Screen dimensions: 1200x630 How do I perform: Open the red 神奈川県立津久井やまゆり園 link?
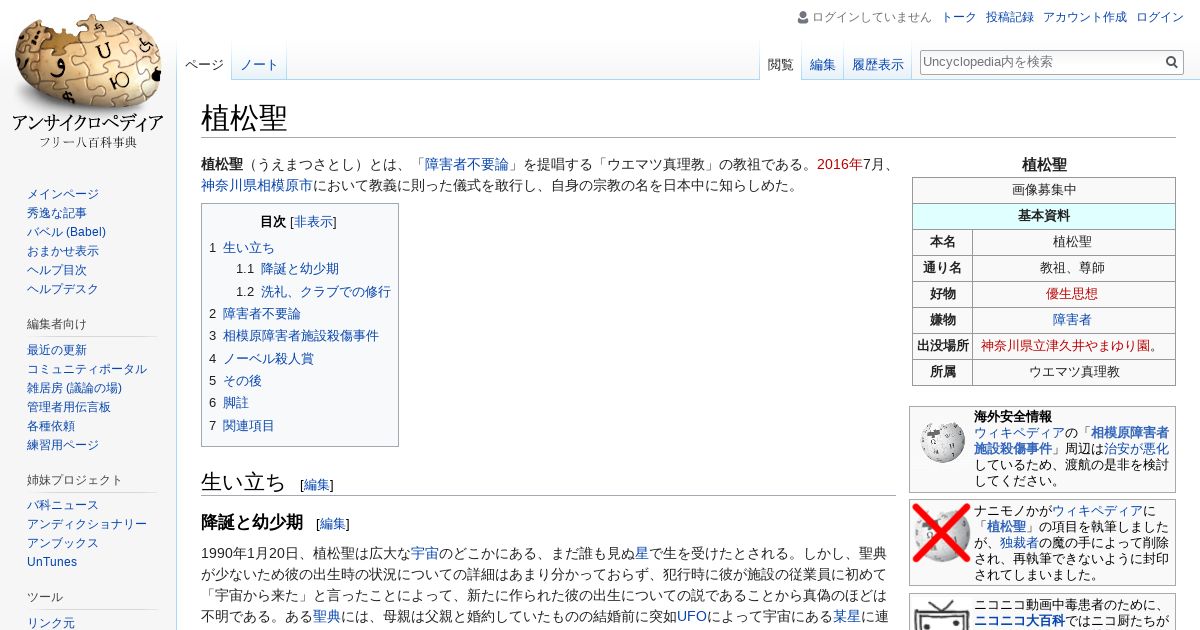1065,346
